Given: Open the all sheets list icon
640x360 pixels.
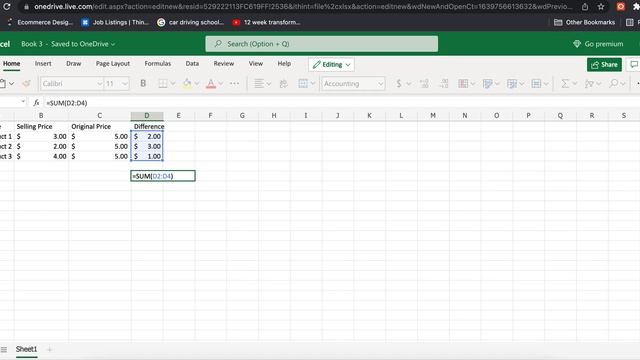Looking at the screenshot, I should coord(4,349).
